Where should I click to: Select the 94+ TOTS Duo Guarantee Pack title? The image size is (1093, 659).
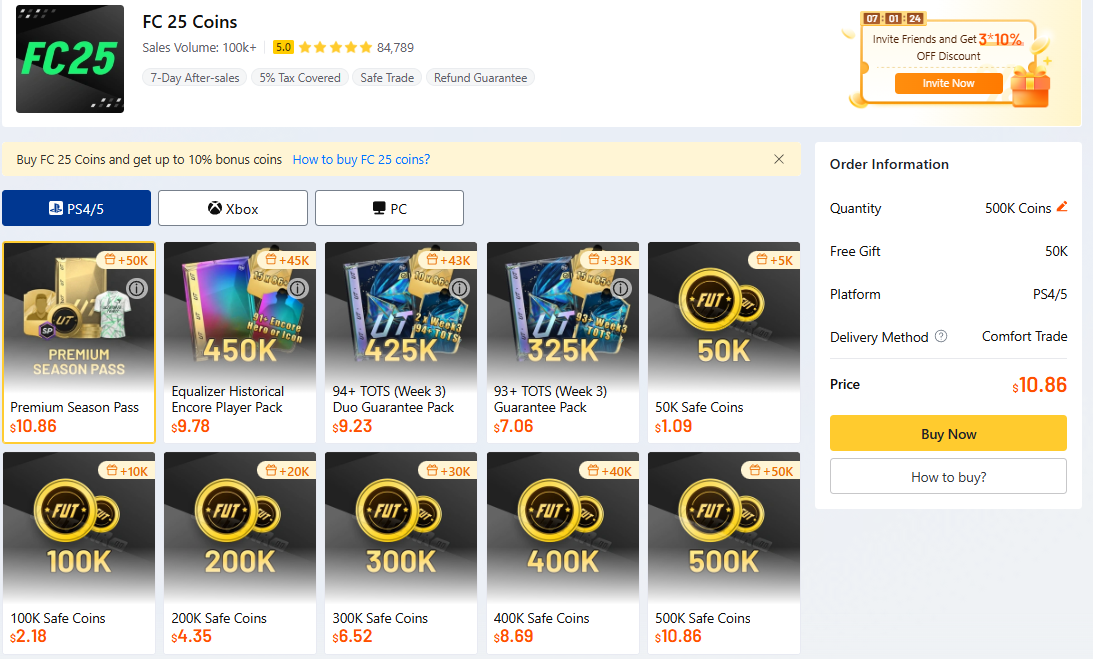click(393, 399)
